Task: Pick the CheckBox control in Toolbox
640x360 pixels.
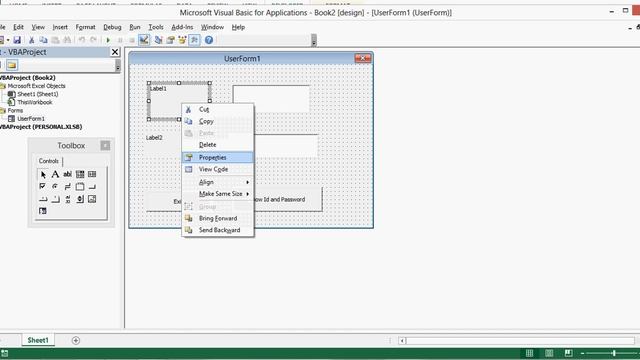Action: [x=43, y=187]
